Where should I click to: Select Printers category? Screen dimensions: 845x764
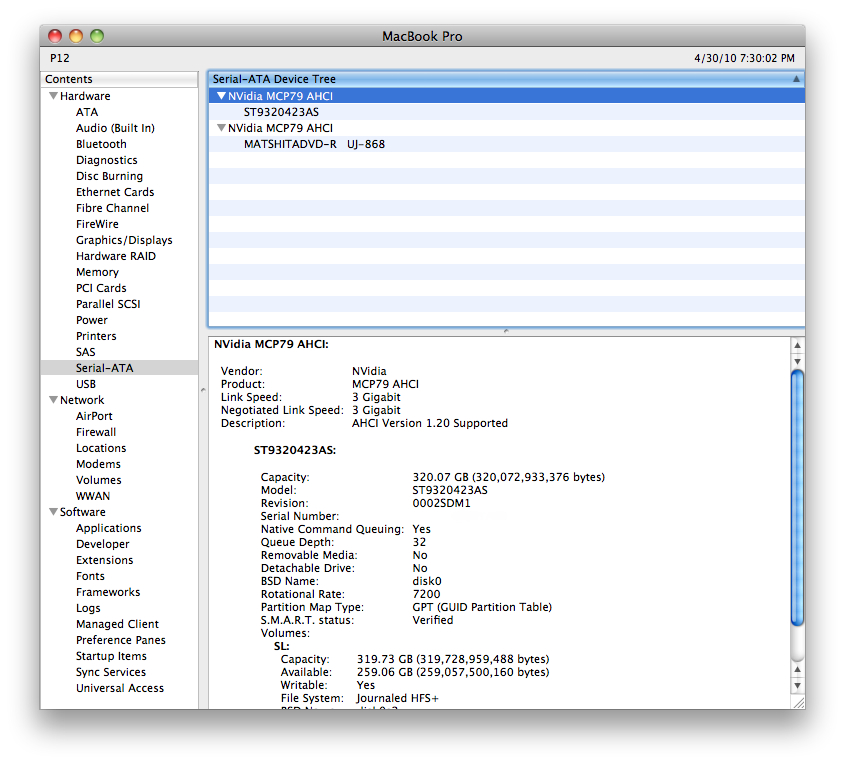coord(96,336)
